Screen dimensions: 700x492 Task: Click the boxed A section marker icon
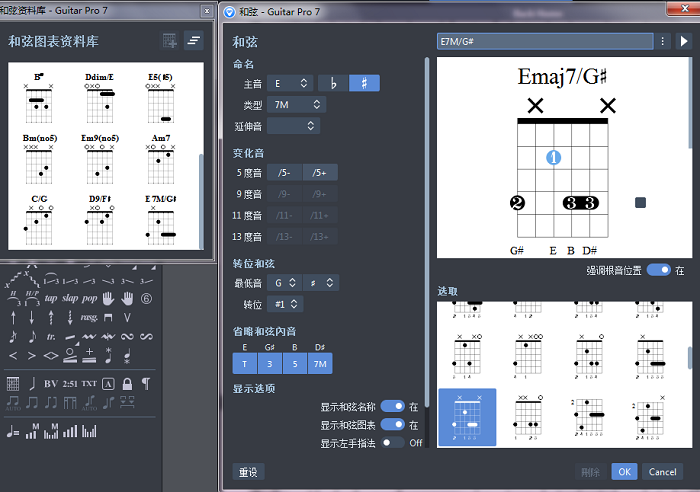coord(108,384)
